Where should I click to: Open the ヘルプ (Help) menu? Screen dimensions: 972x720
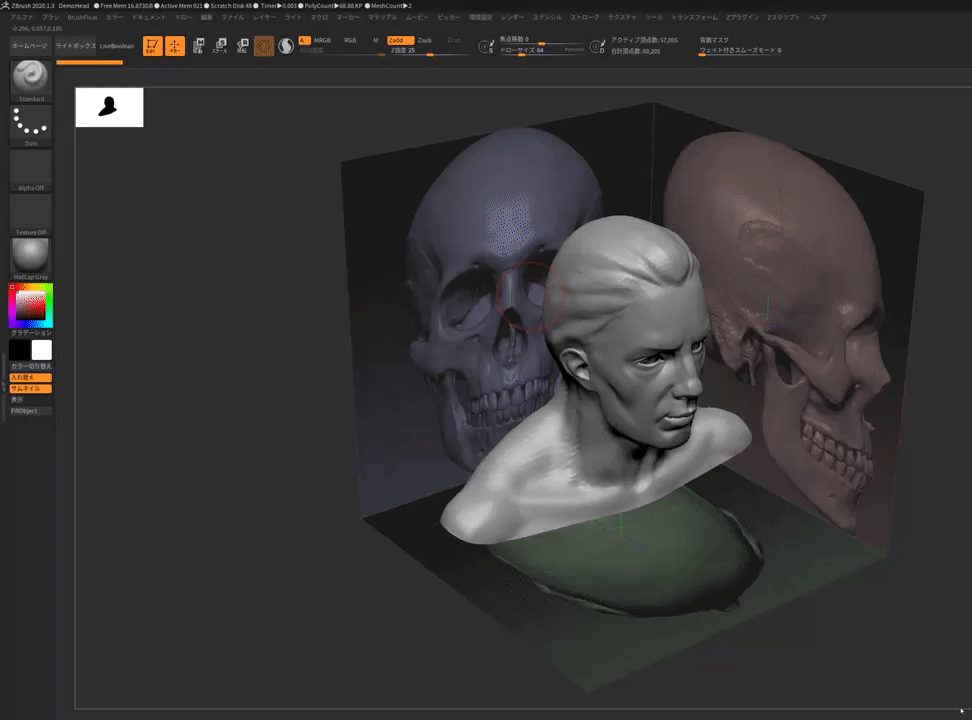click(x=817, y=18)
